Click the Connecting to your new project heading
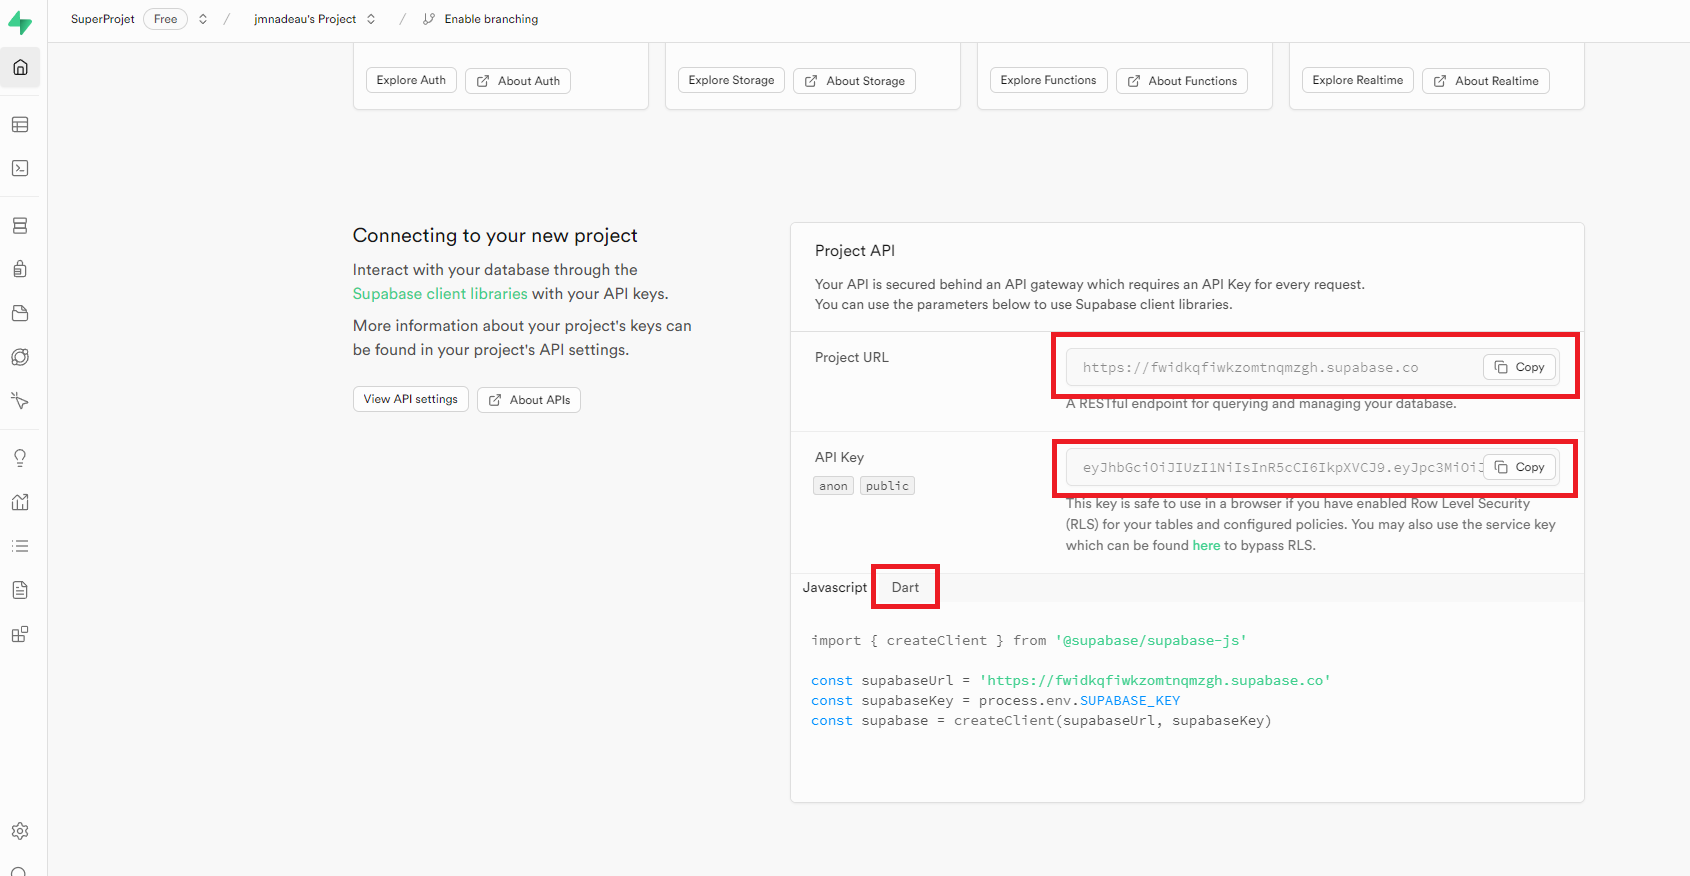This screenshot has width=1690, height=876. 495,235
